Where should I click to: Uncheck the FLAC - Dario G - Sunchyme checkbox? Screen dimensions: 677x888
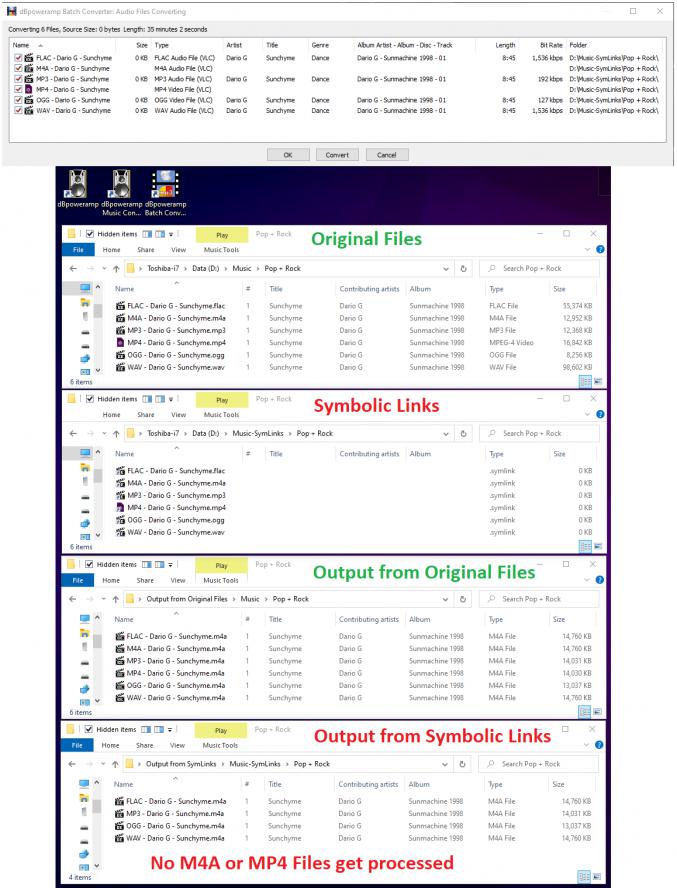(x=17, y=59)
